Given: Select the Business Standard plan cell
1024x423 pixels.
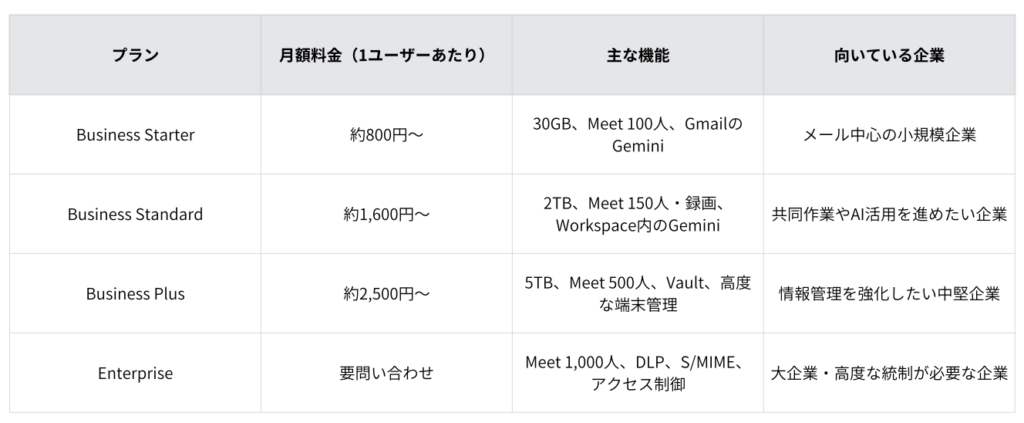Looking at the screenshot, I should click(135, 214).
